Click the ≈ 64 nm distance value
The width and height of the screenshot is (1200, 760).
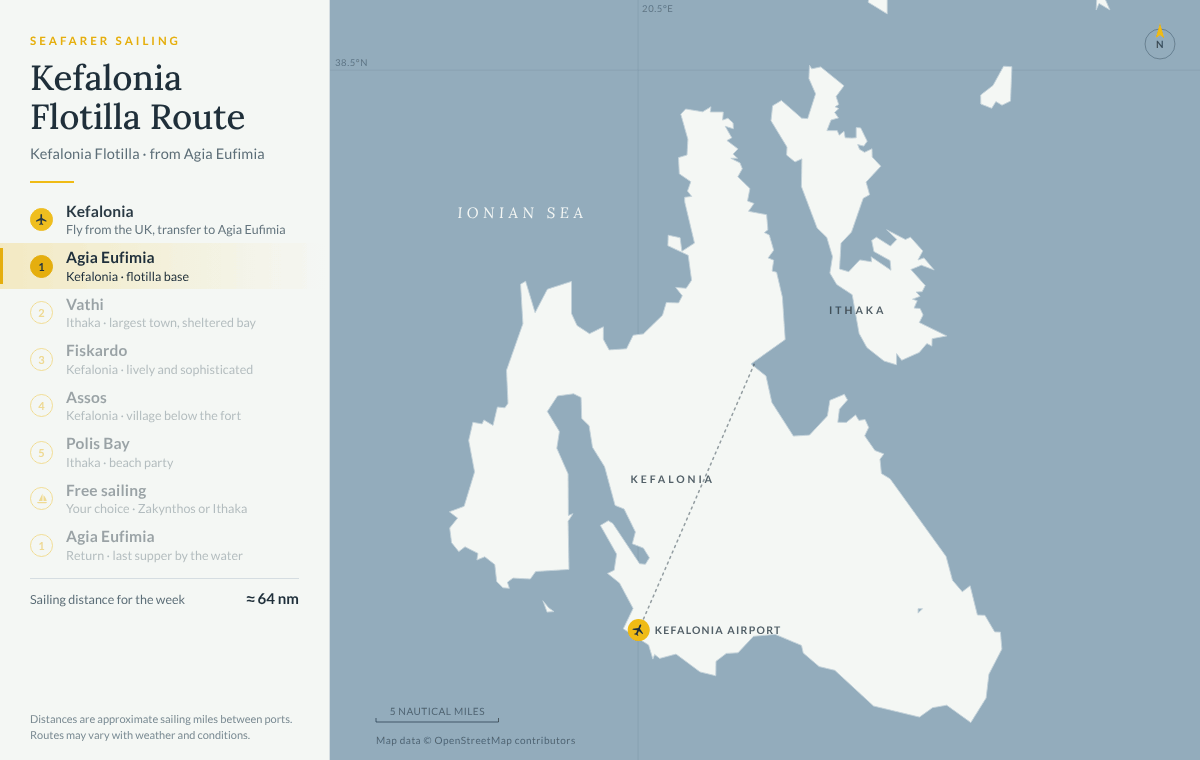click(x=272, y=599)
